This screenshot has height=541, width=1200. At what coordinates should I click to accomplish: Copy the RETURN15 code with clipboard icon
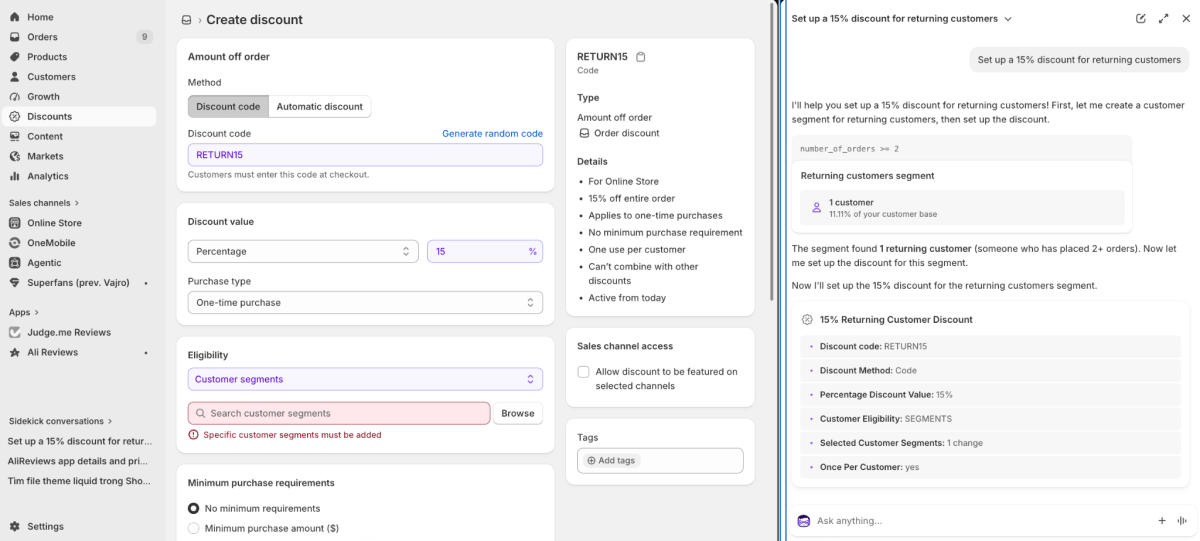tap(641, 57)
